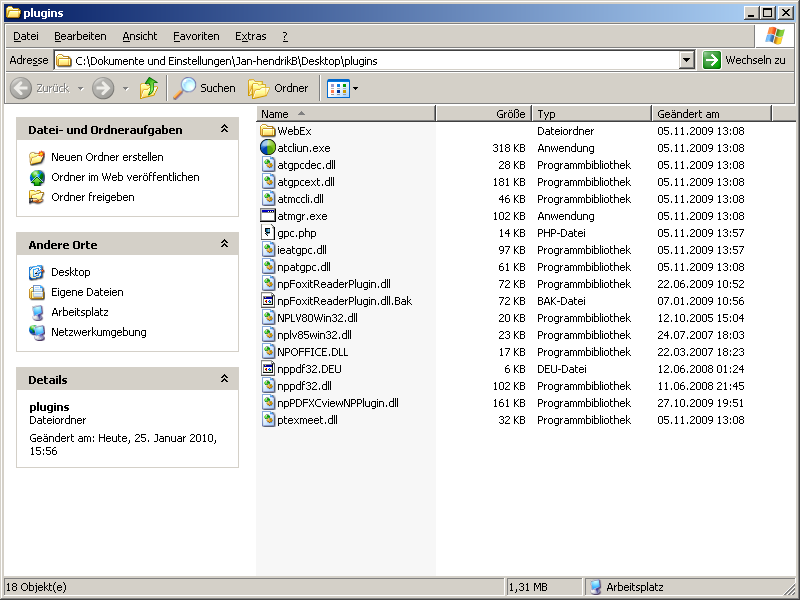Open the Suchen search tool
800x600 pixels.
click(205, 88)
